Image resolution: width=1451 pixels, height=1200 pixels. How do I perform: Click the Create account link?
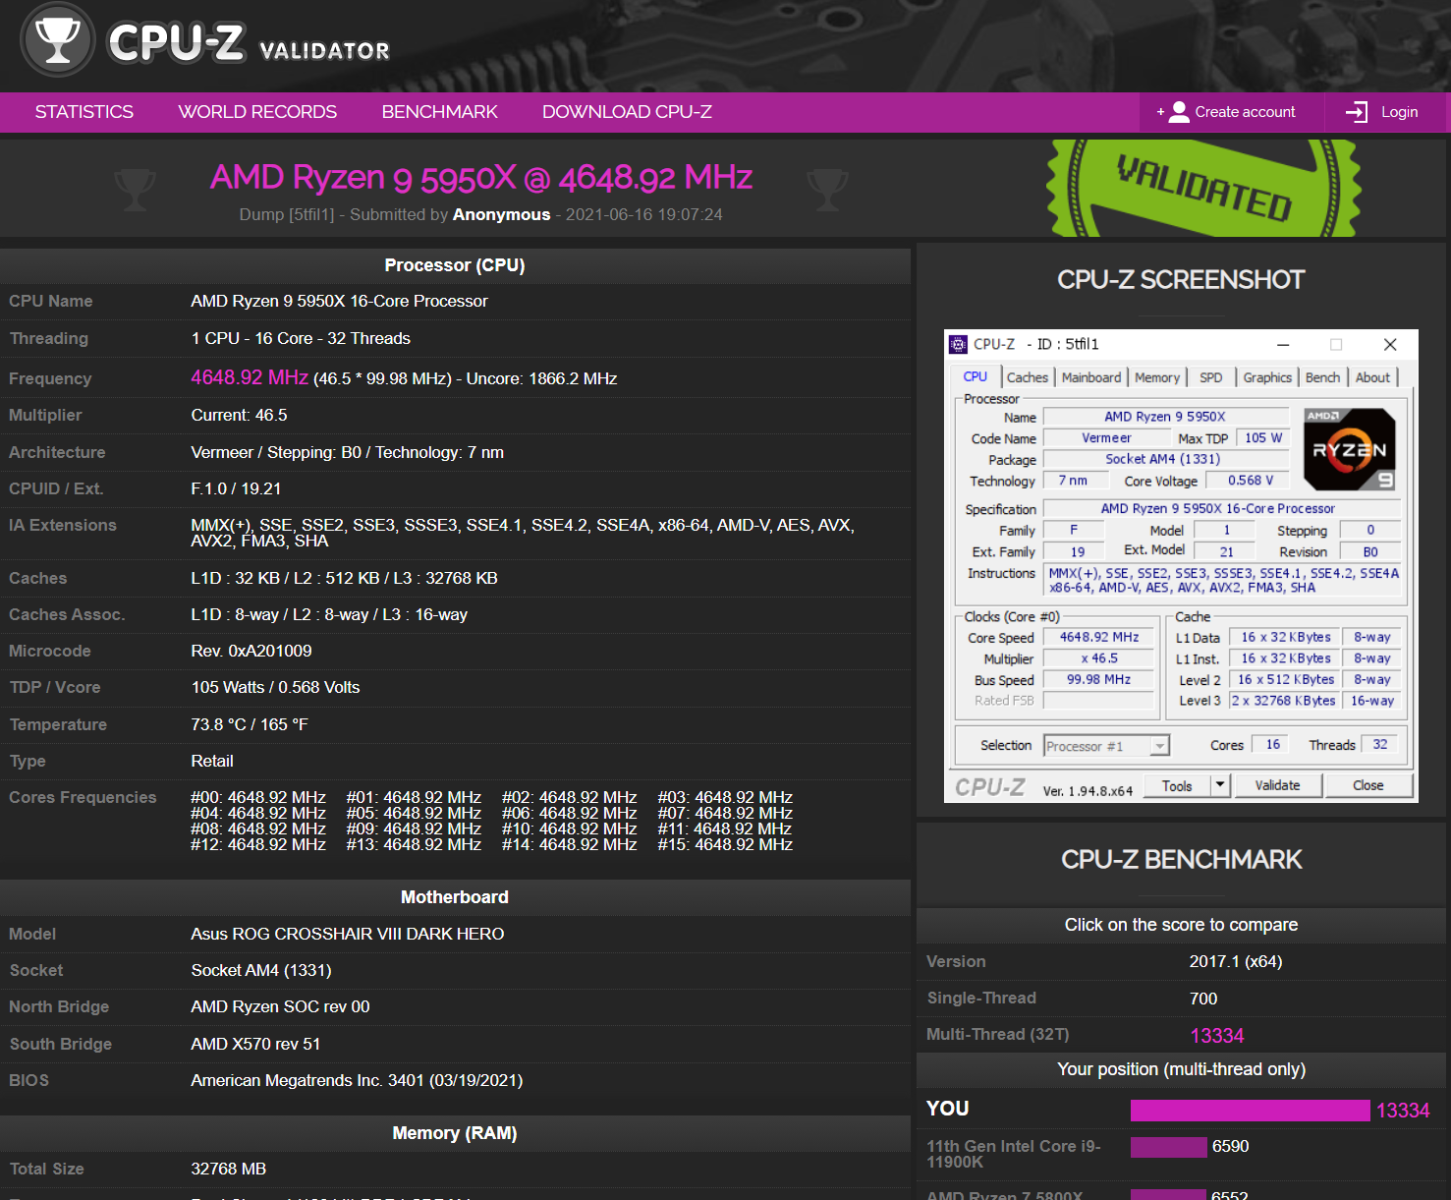[1245, 112]
